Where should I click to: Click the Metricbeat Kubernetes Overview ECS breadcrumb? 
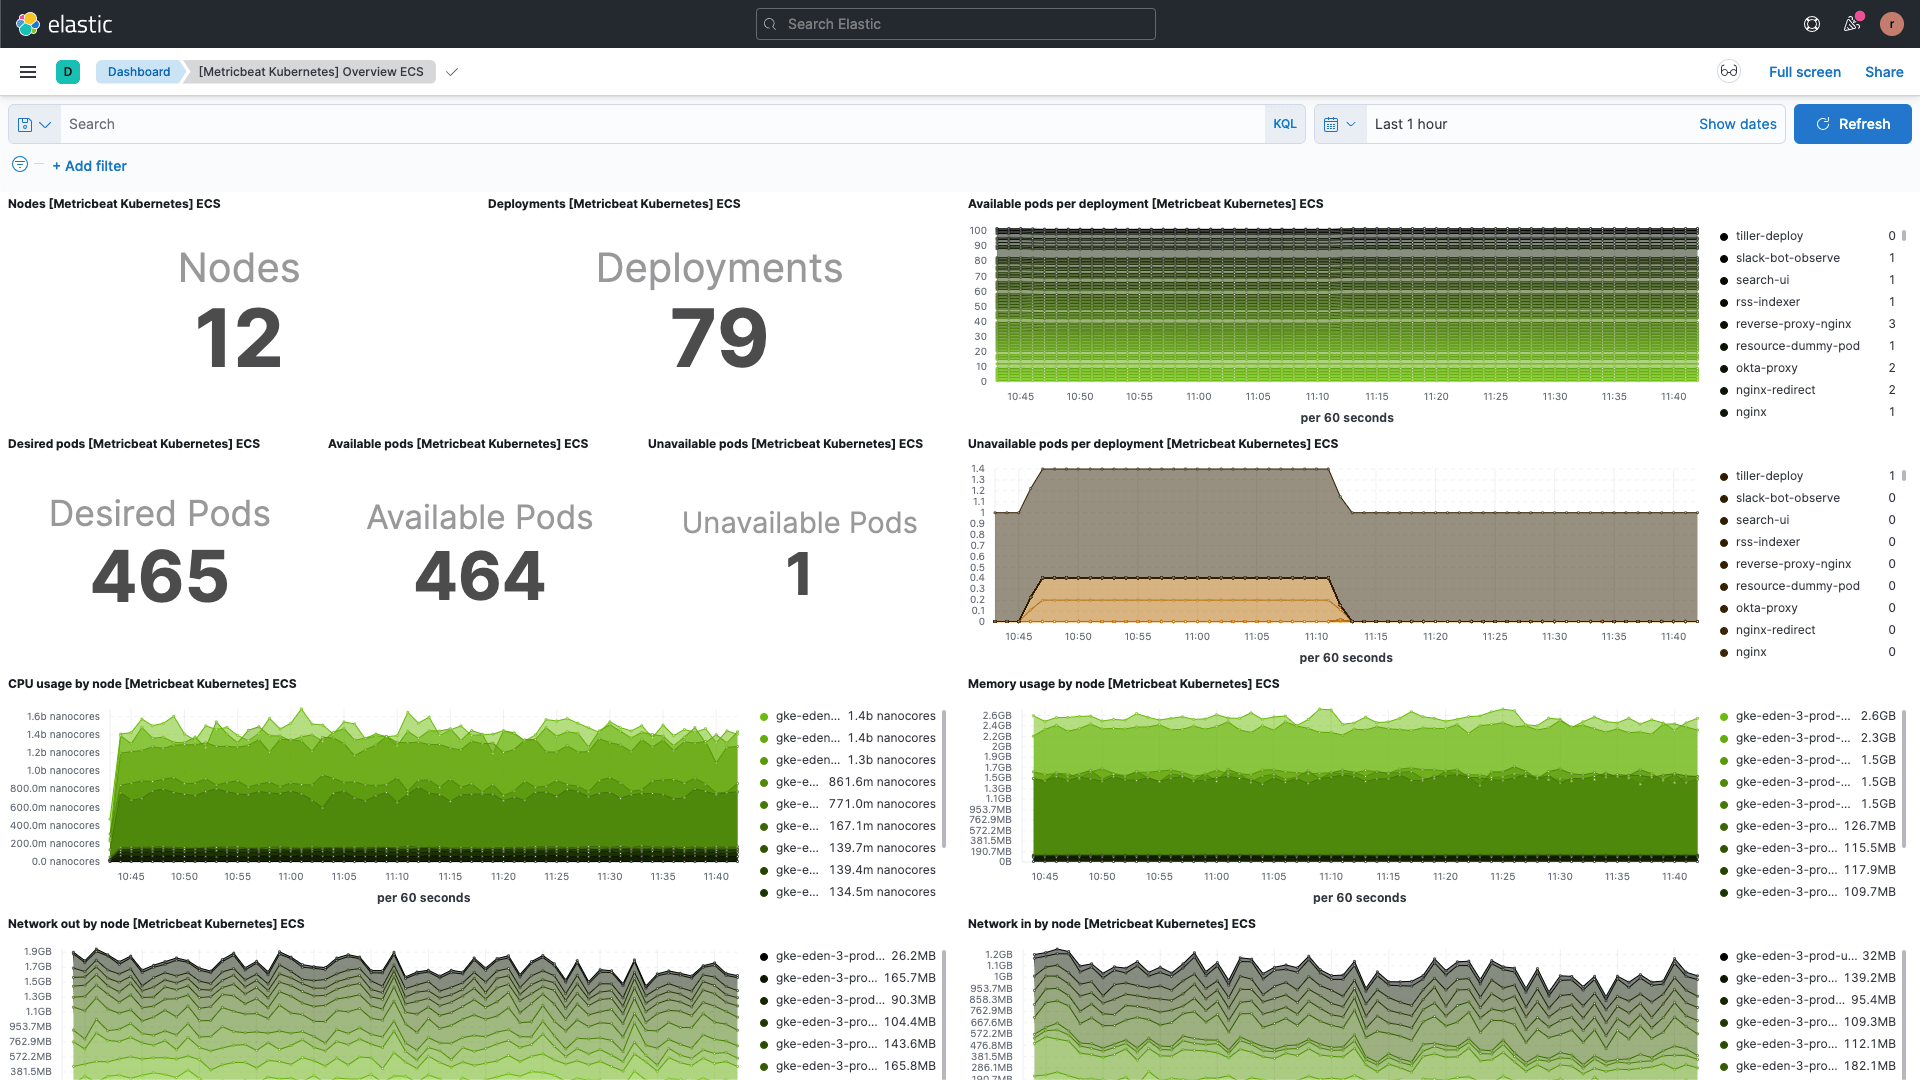pyautogui.click(x=311, y=72)
